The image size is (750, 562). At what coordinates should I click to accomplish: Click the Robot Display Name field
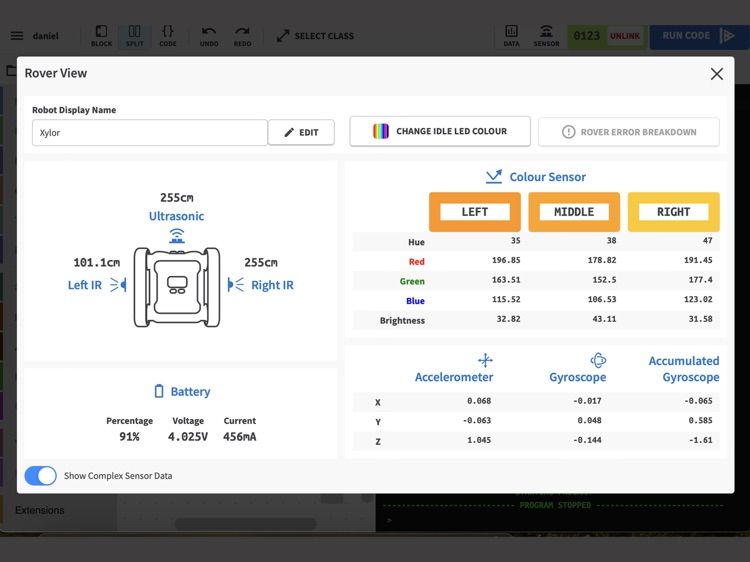150,132
